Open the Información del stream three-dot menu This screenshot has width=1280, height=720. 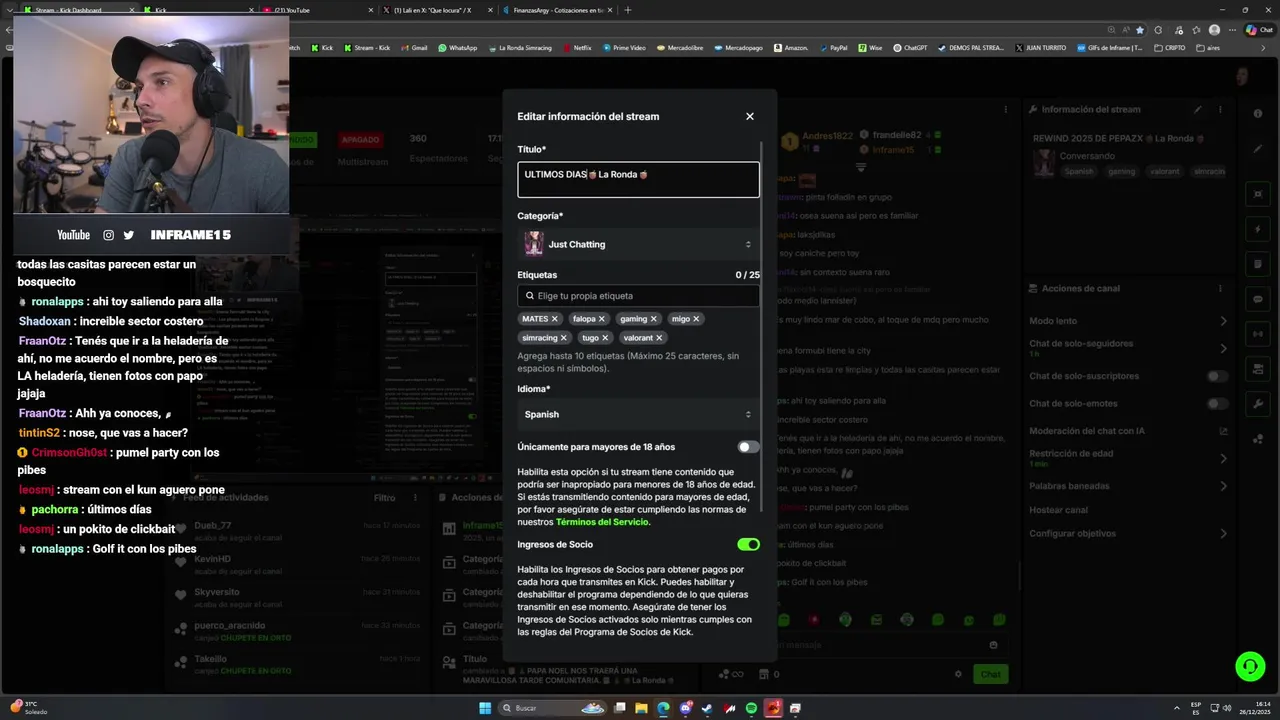point(1220,110)
